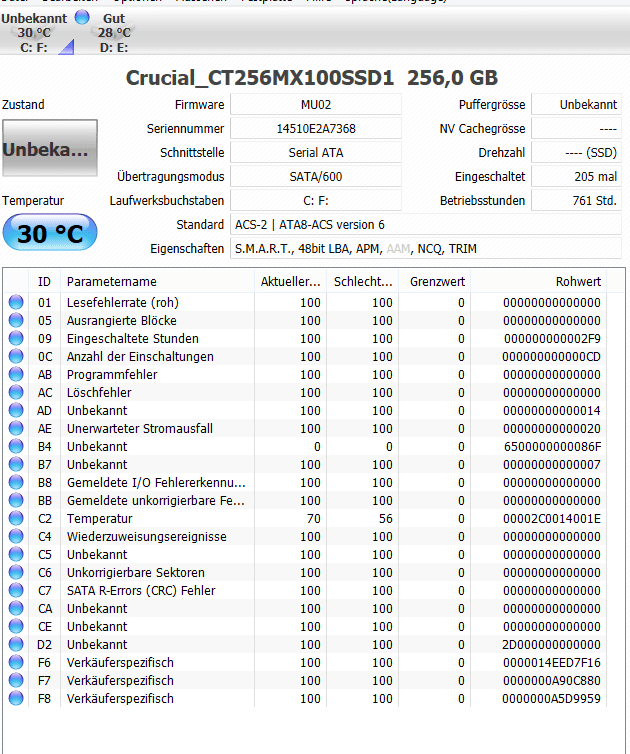Image resolution: width=630 pixels, height=754 pixels.
Task: Click the Standard field ACS-2 | ATA8-ACS
Action: pyautogui.click(x=426, y=225)
